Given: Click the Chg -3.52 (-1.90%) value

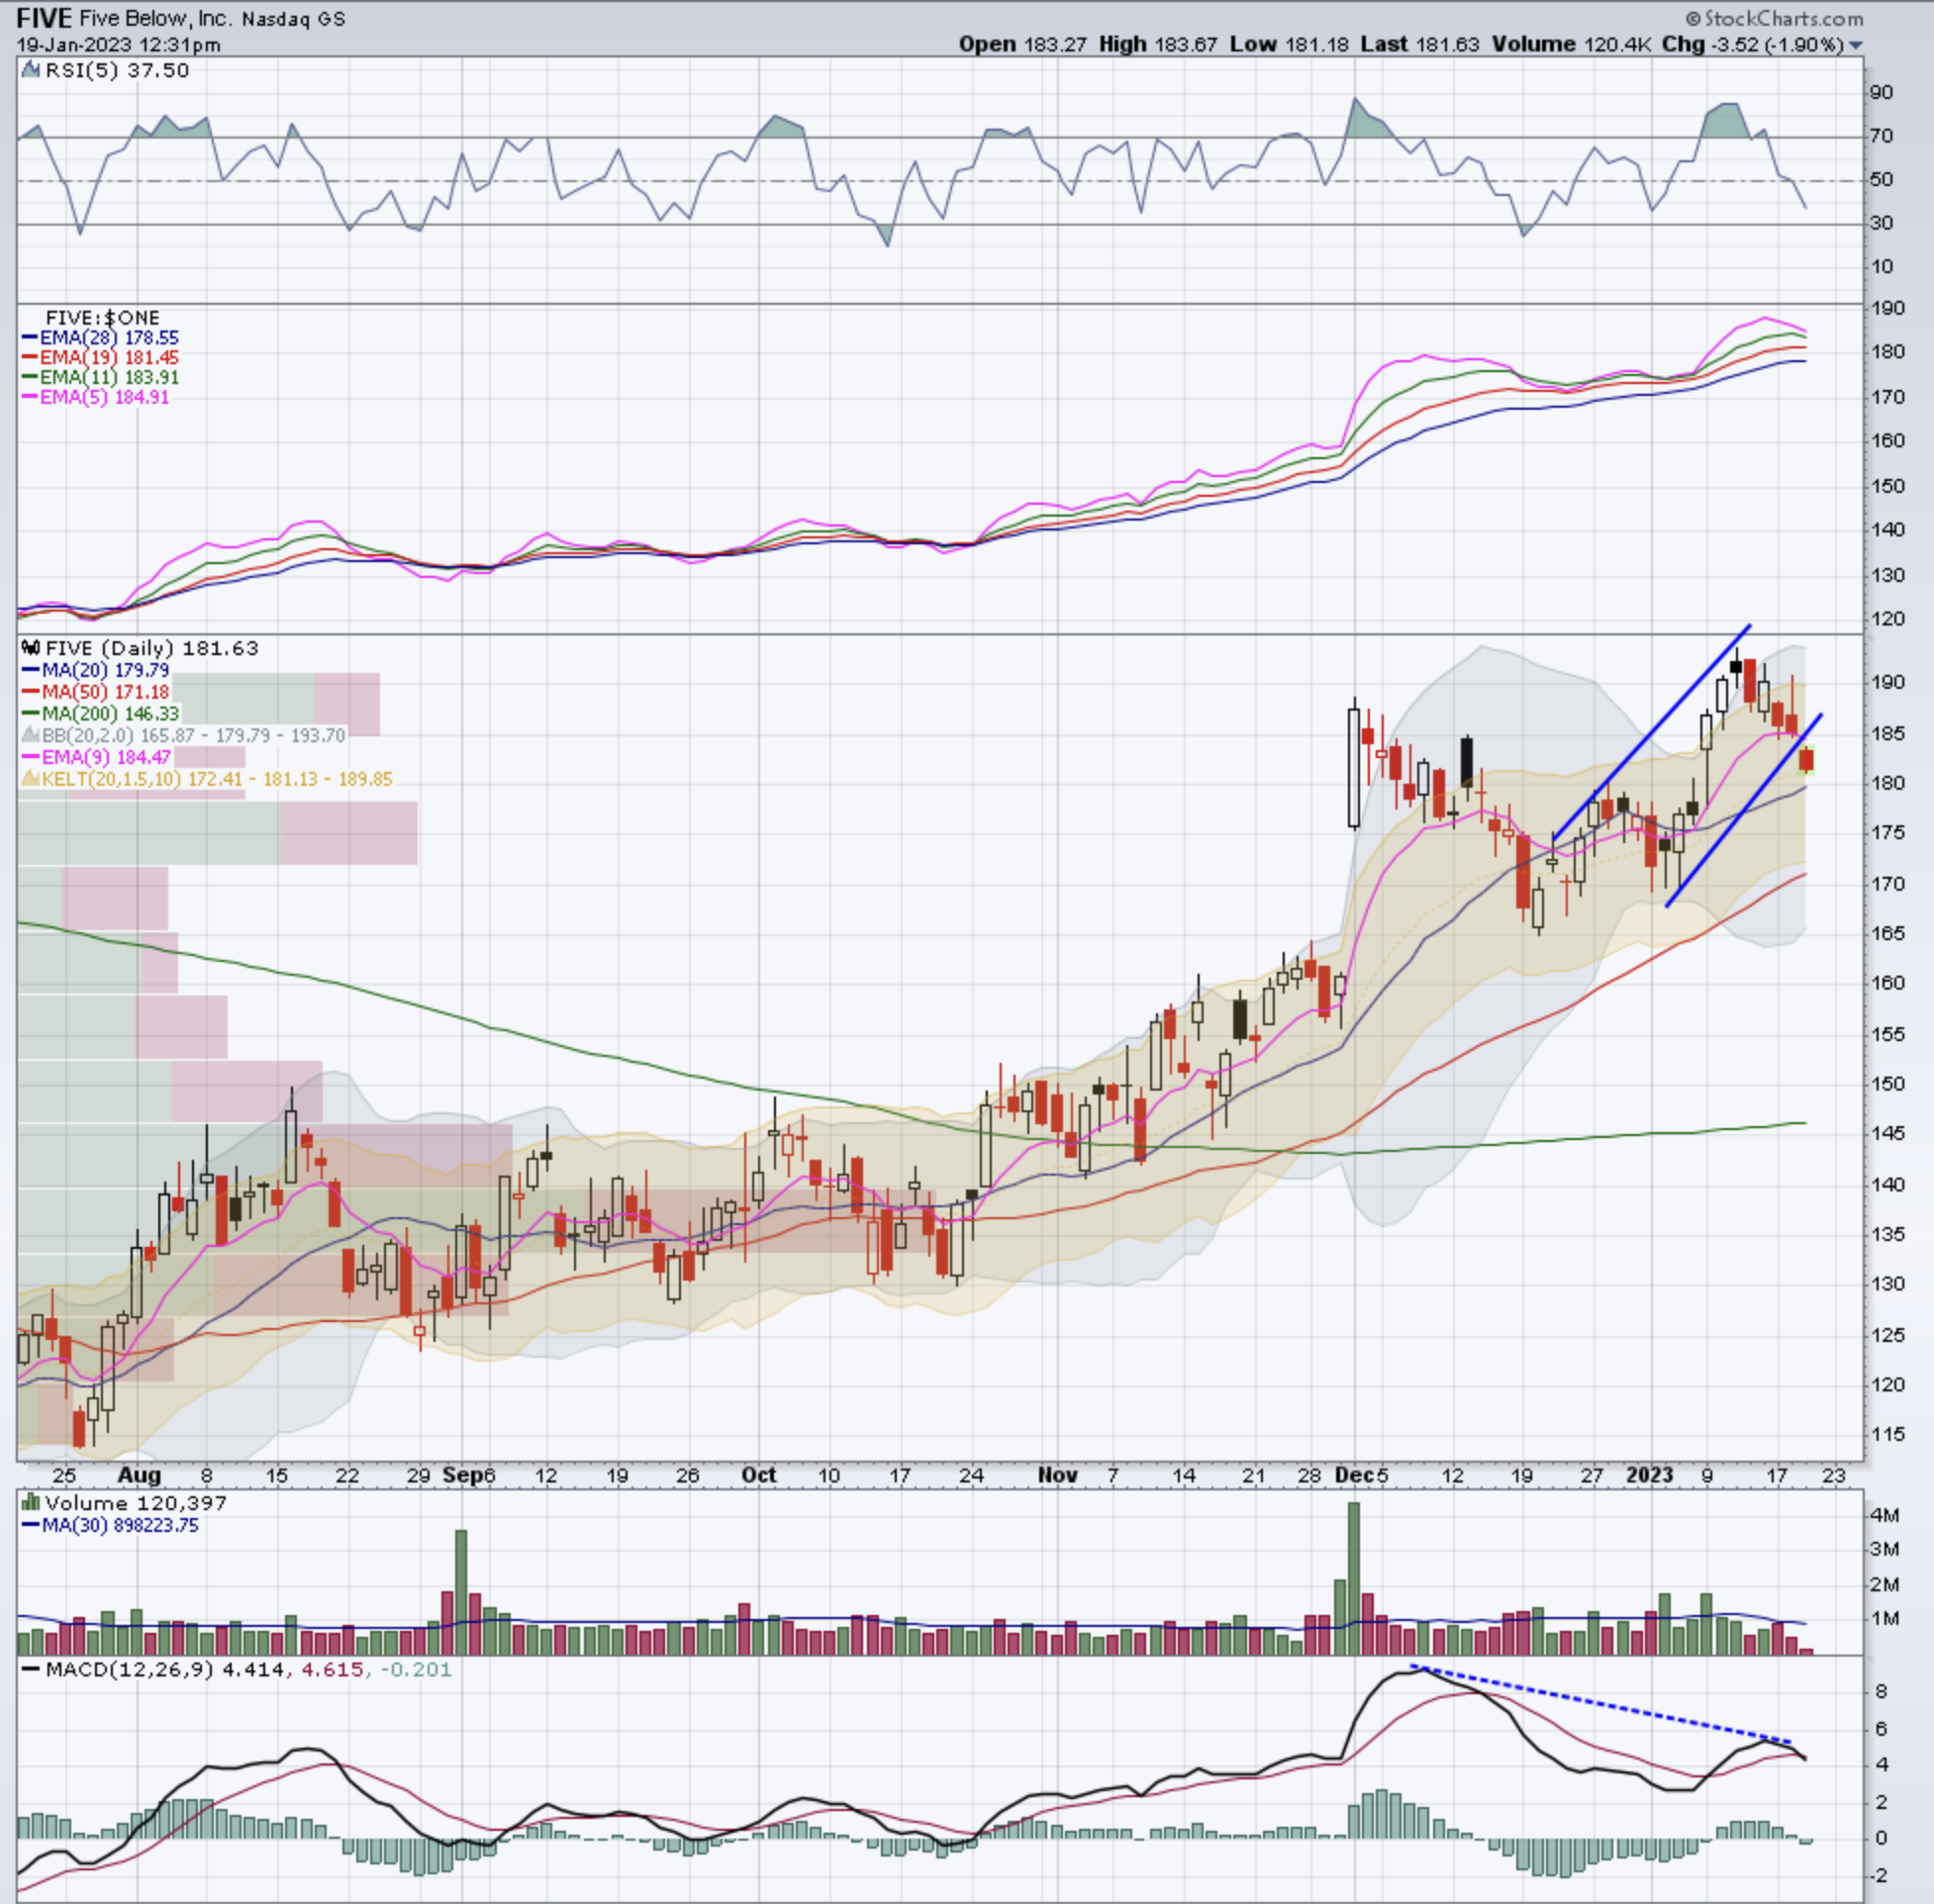Looking at the screenshot, I should [1753, 45].
